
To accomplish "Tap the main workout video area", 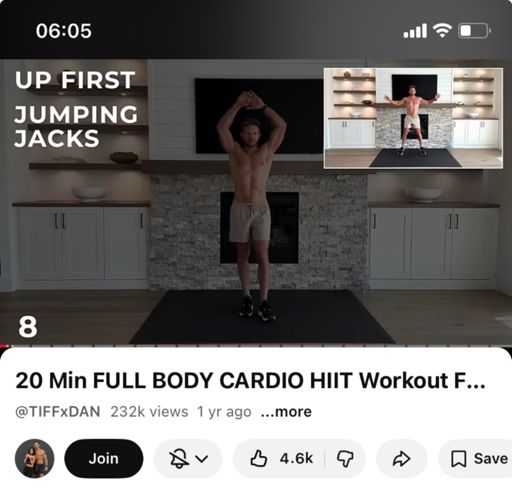I will point(256,202).
